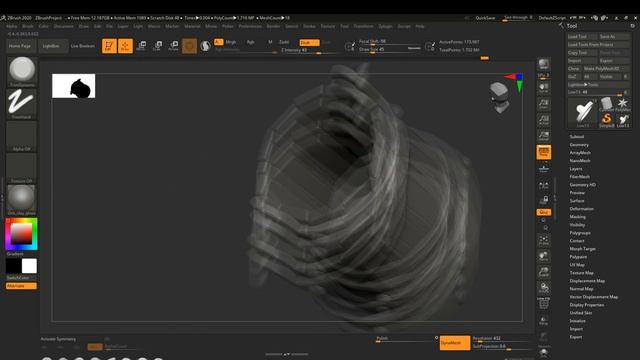
Task: Toggle the Transp transparency icon
Action: coord(544,320)
